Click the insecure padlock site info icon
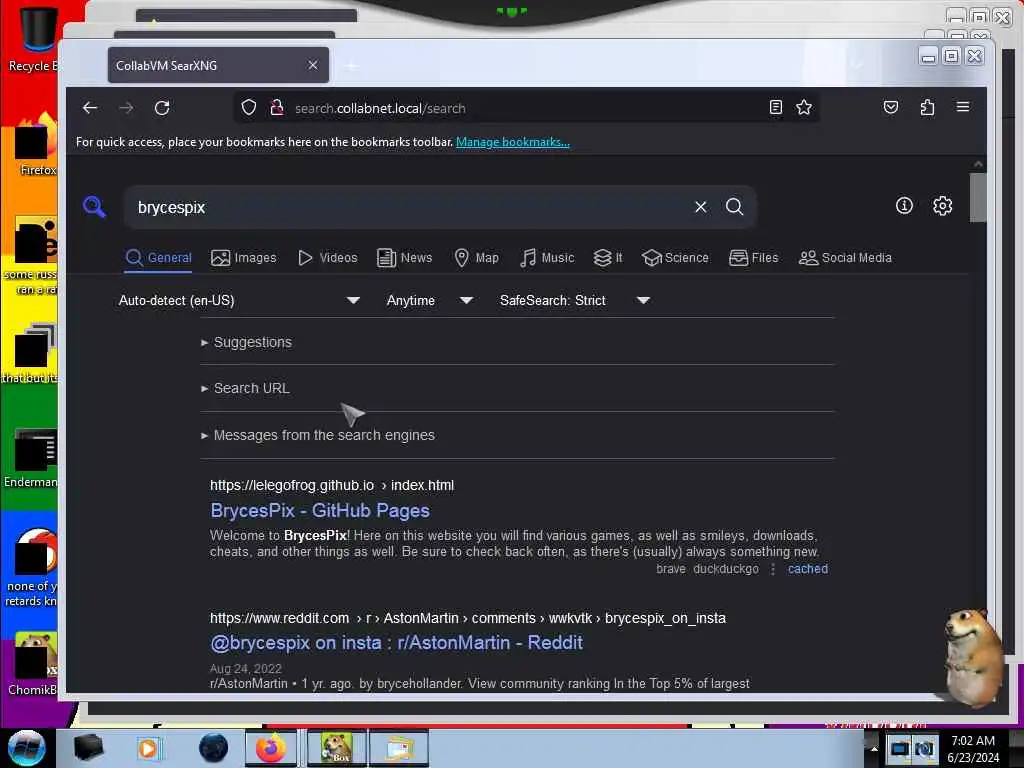The width and height of the screenshot is (1024, 768). (277, 108)
